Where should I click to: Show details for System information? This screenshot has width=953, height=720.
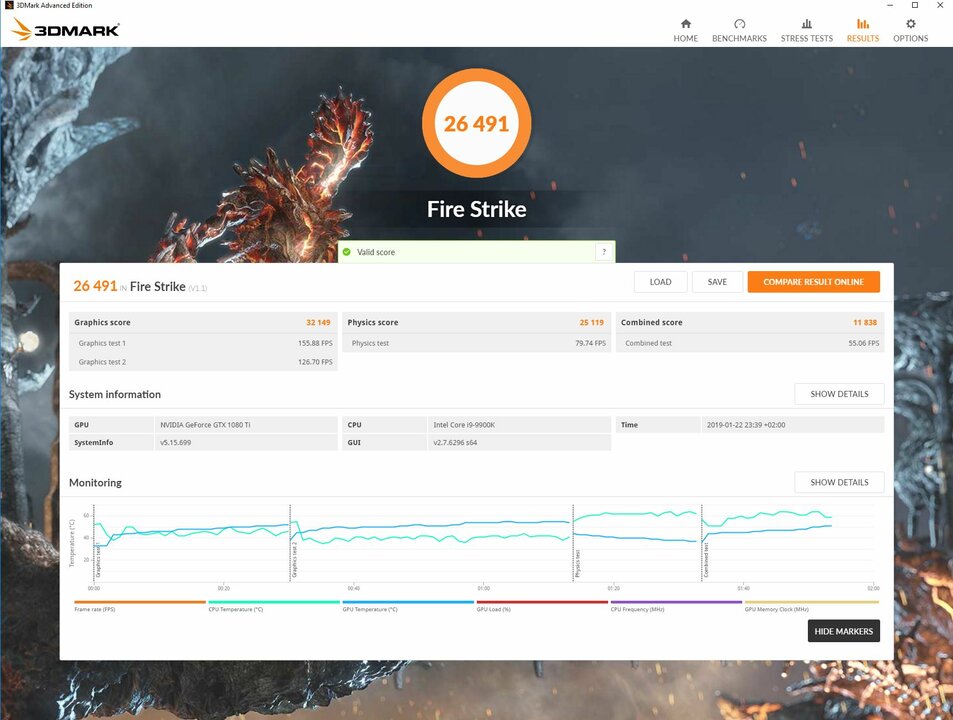(x=839, y=394)
